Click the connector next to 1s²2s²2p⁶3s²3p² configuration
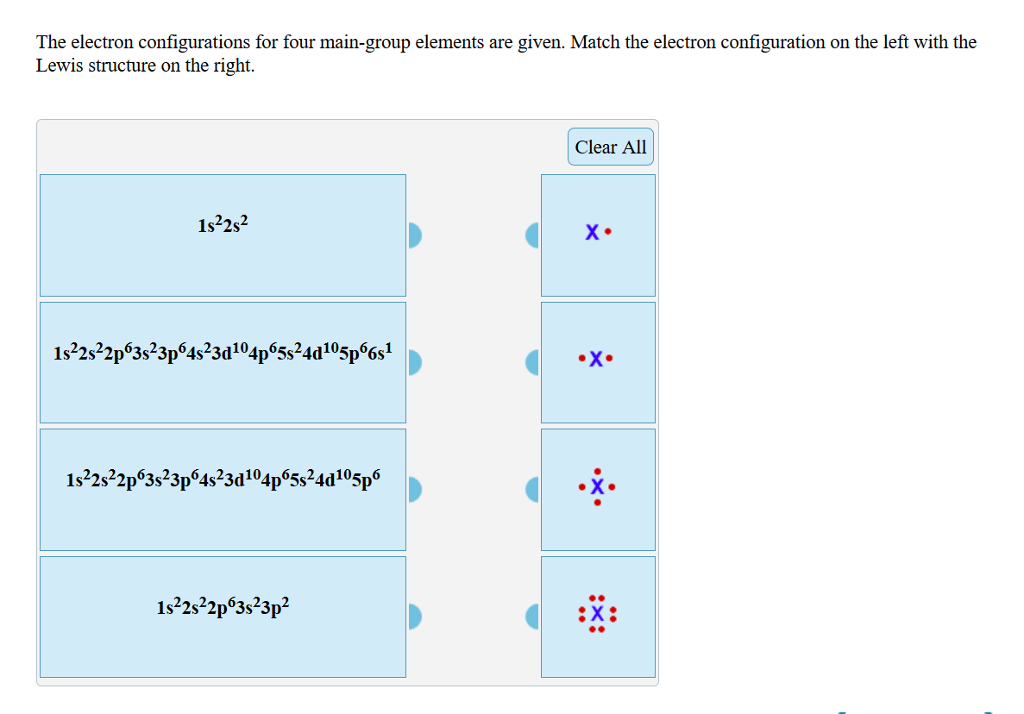Screen dimensions: 1024x714 click(x=413, y=617)
